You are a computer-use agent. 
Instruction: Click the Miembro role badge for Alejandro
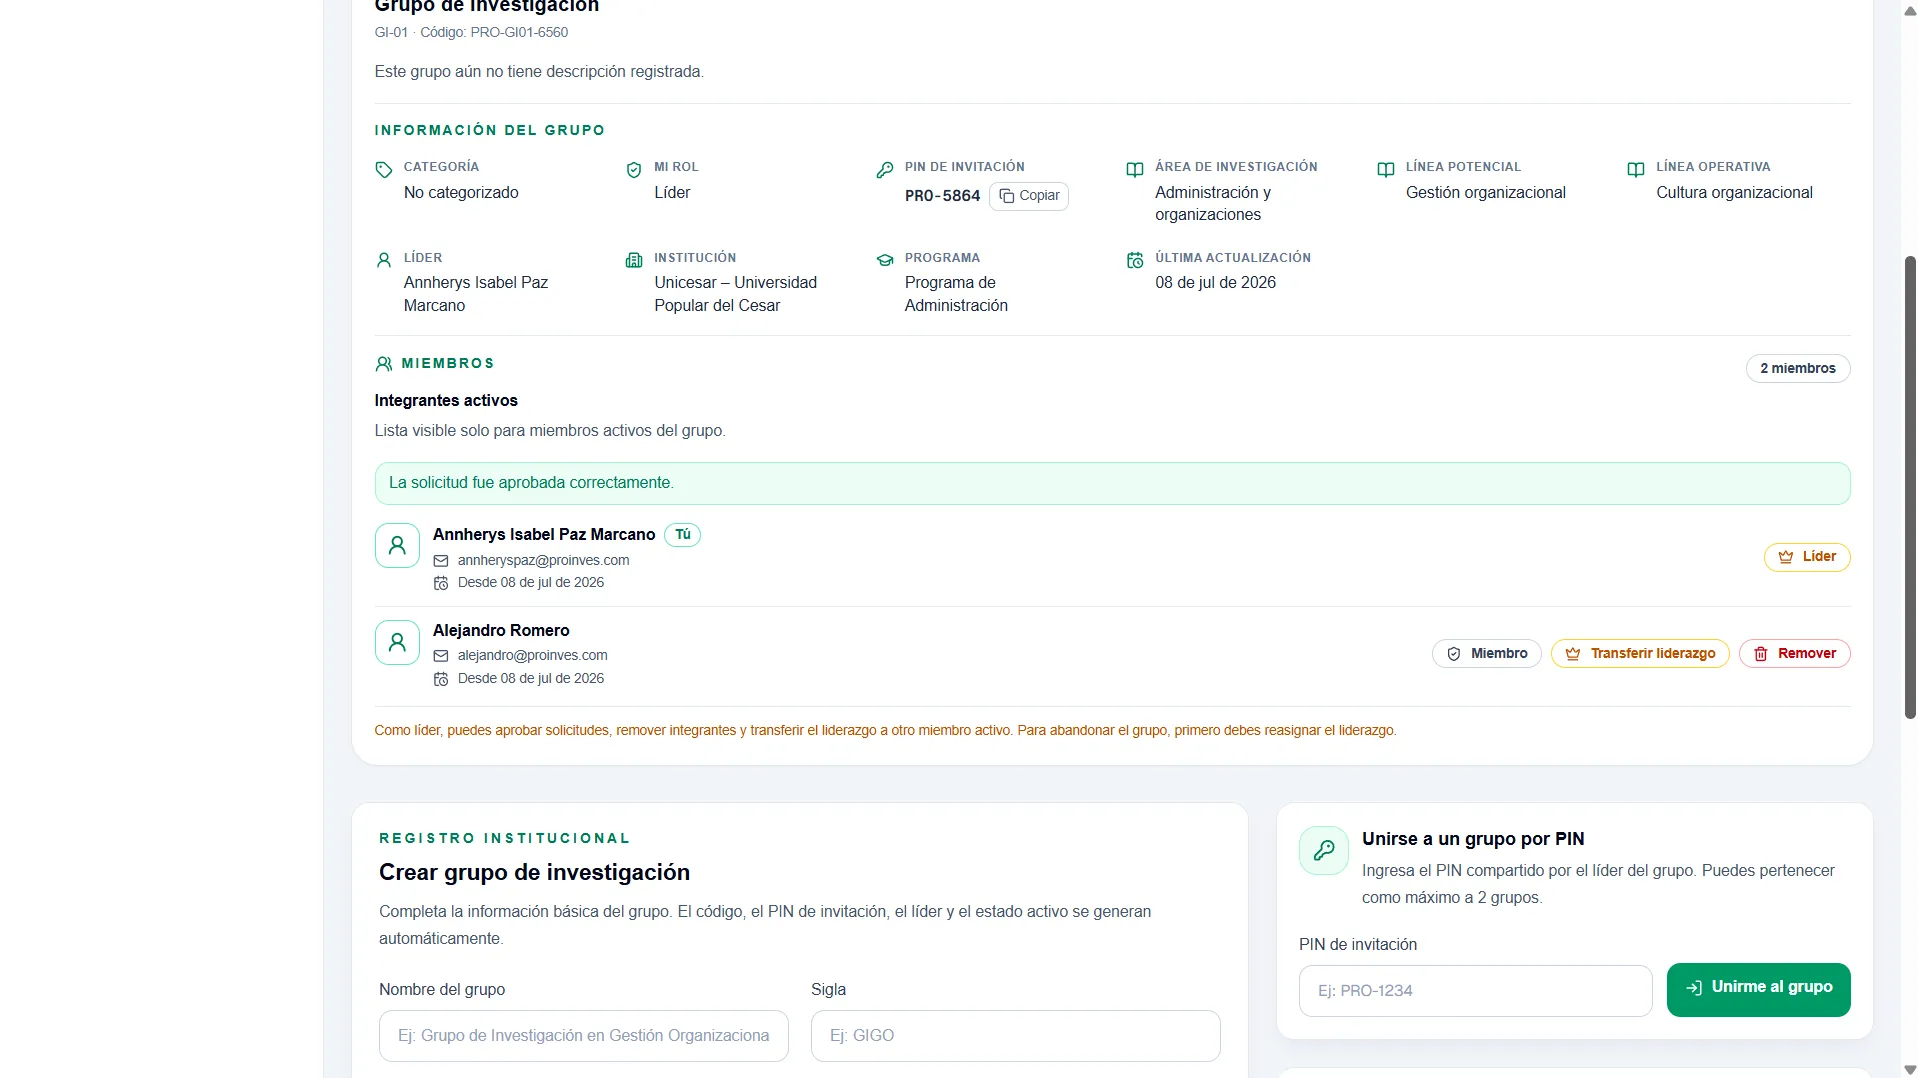pos(1487,654)
